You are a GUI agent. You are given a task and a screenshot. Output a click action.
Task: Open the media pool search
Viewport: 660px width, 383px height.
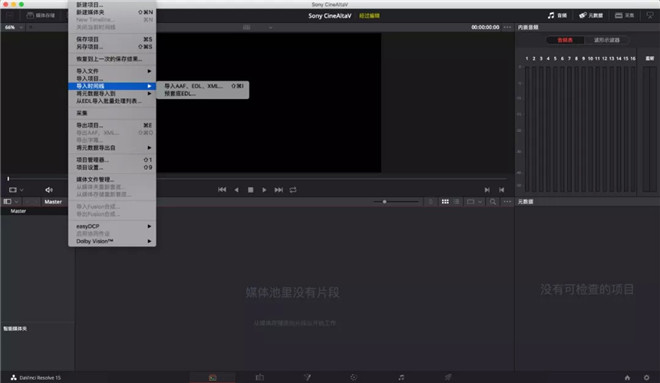tap(492, 202)
